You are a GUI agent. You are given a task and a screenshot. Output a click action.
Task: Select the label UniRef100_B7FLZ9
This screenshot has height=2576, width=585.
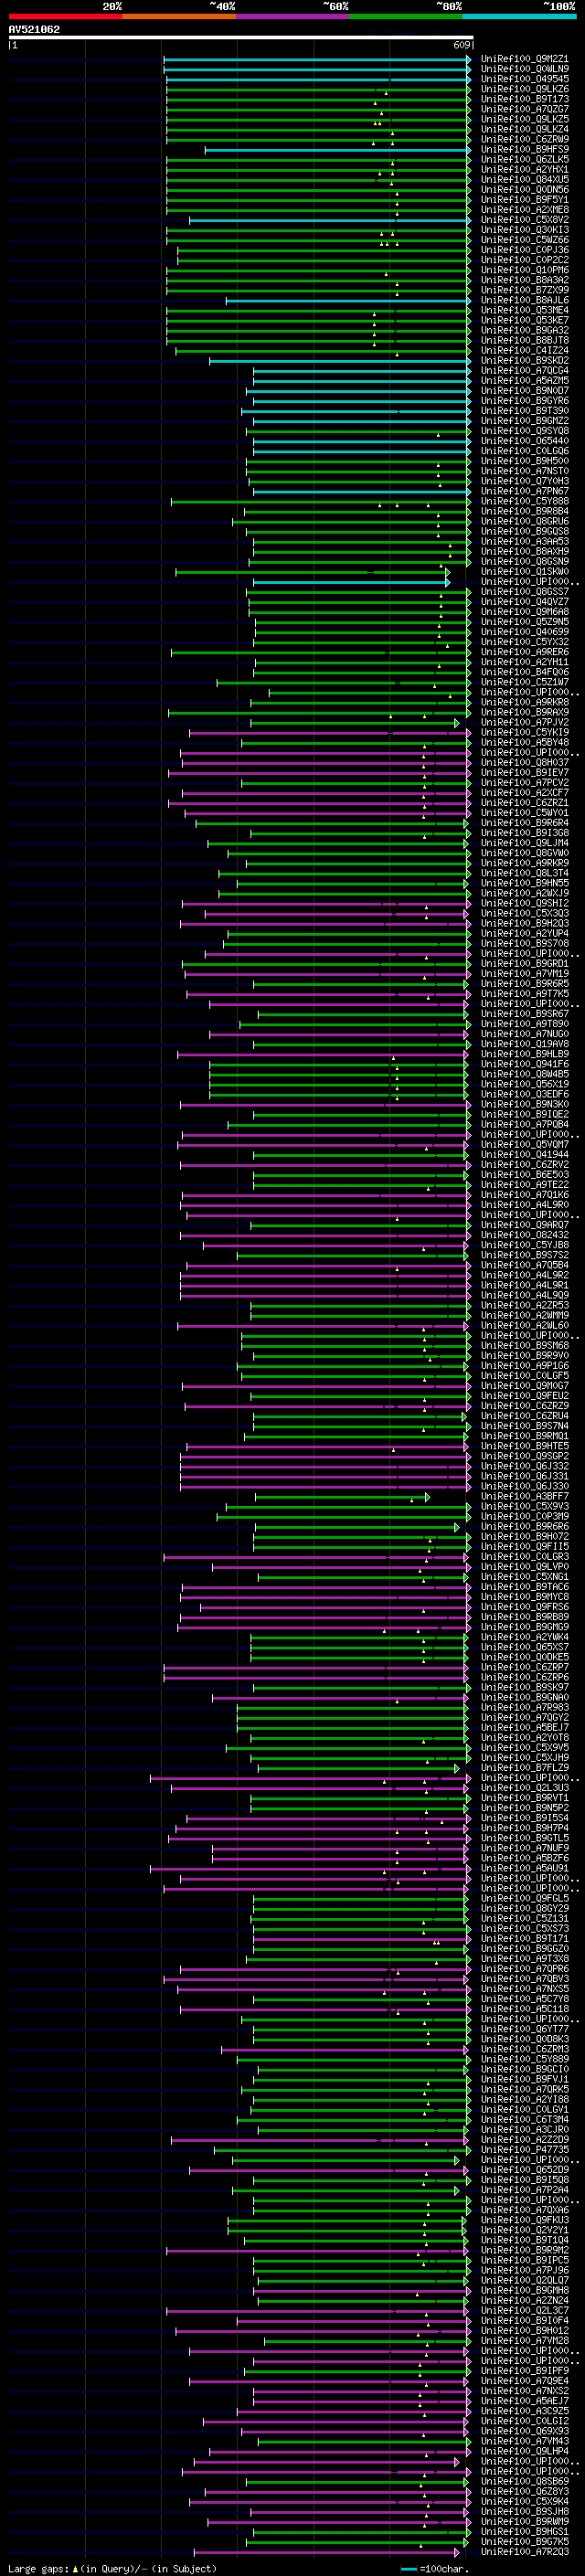pyautogui.click(x=524, y=1767)
